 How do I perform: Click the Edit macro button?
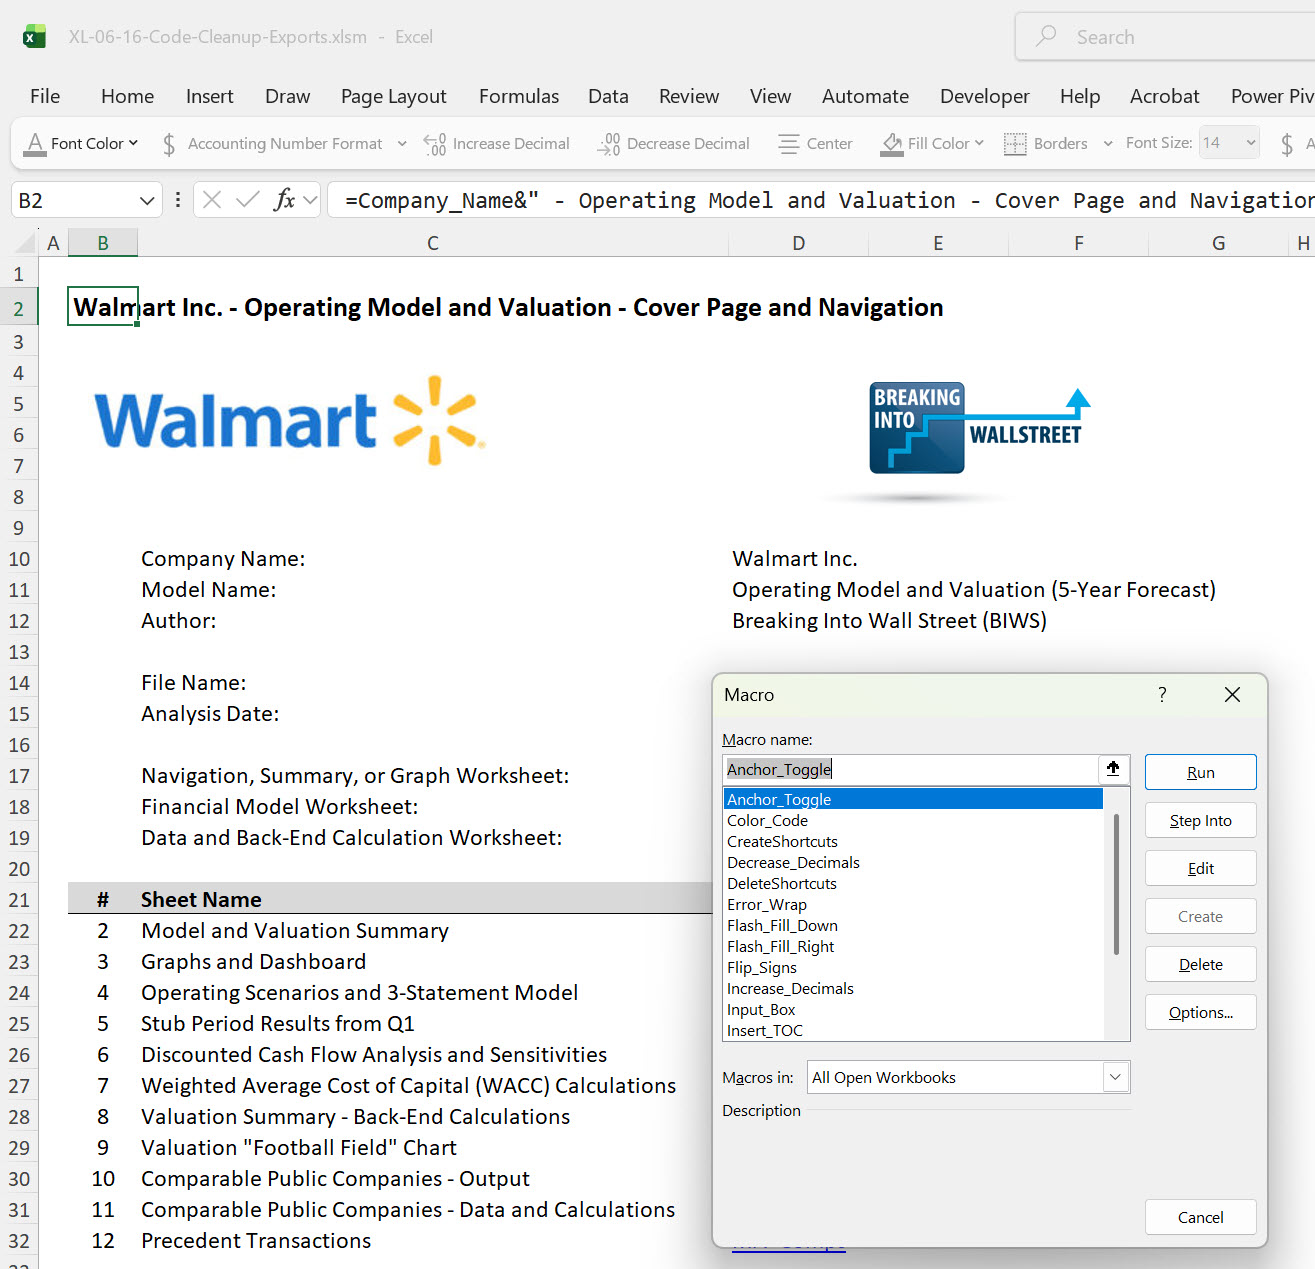[1201, 868]
